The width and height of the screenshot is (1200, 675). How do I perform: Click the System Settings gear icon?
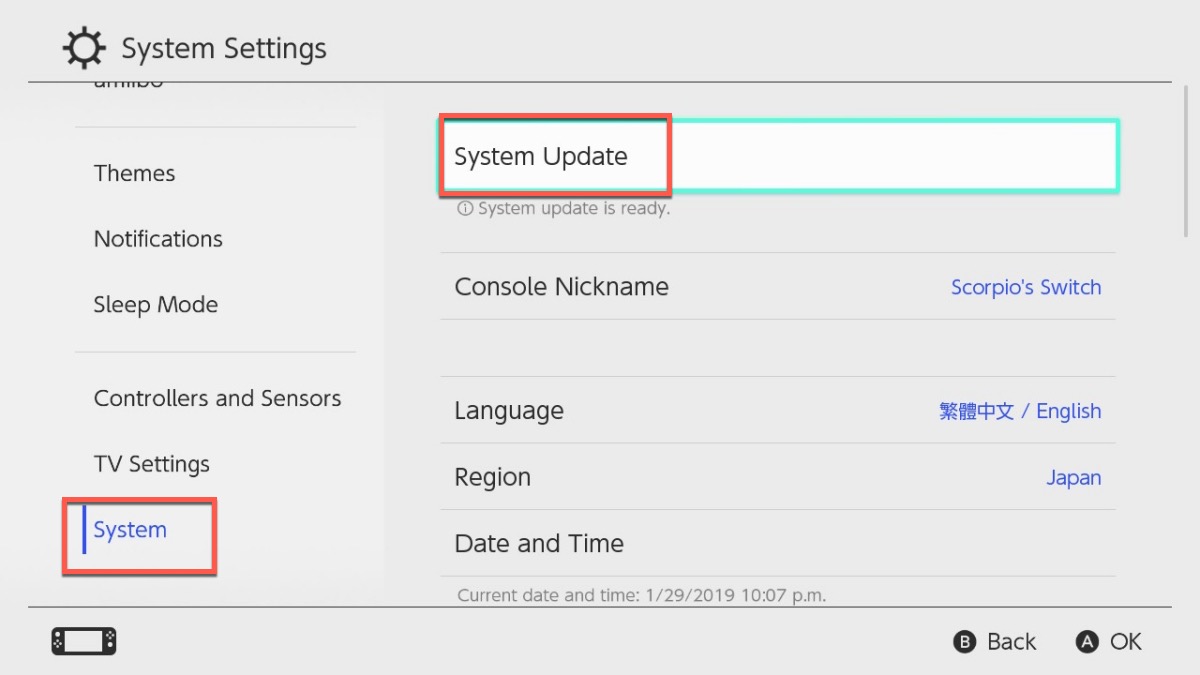(83, 48)
